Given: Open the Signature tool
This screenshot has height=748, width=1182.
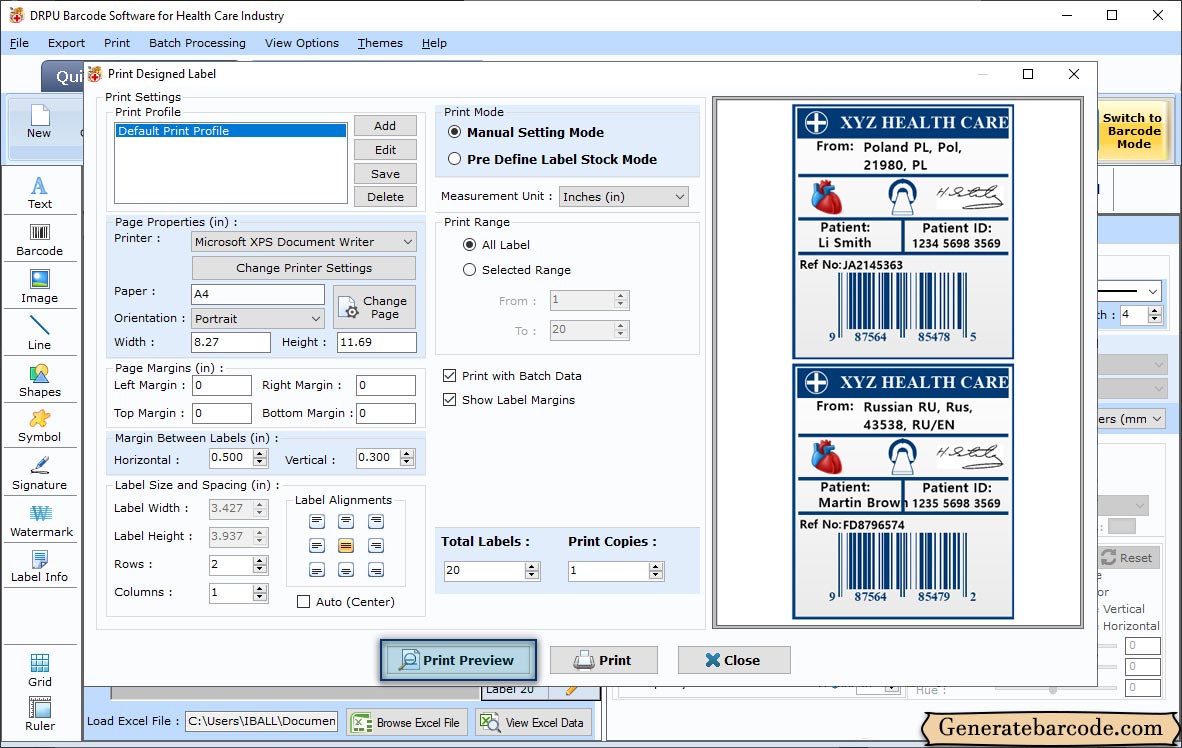Looking at the screenshot, I should (39, 474).
